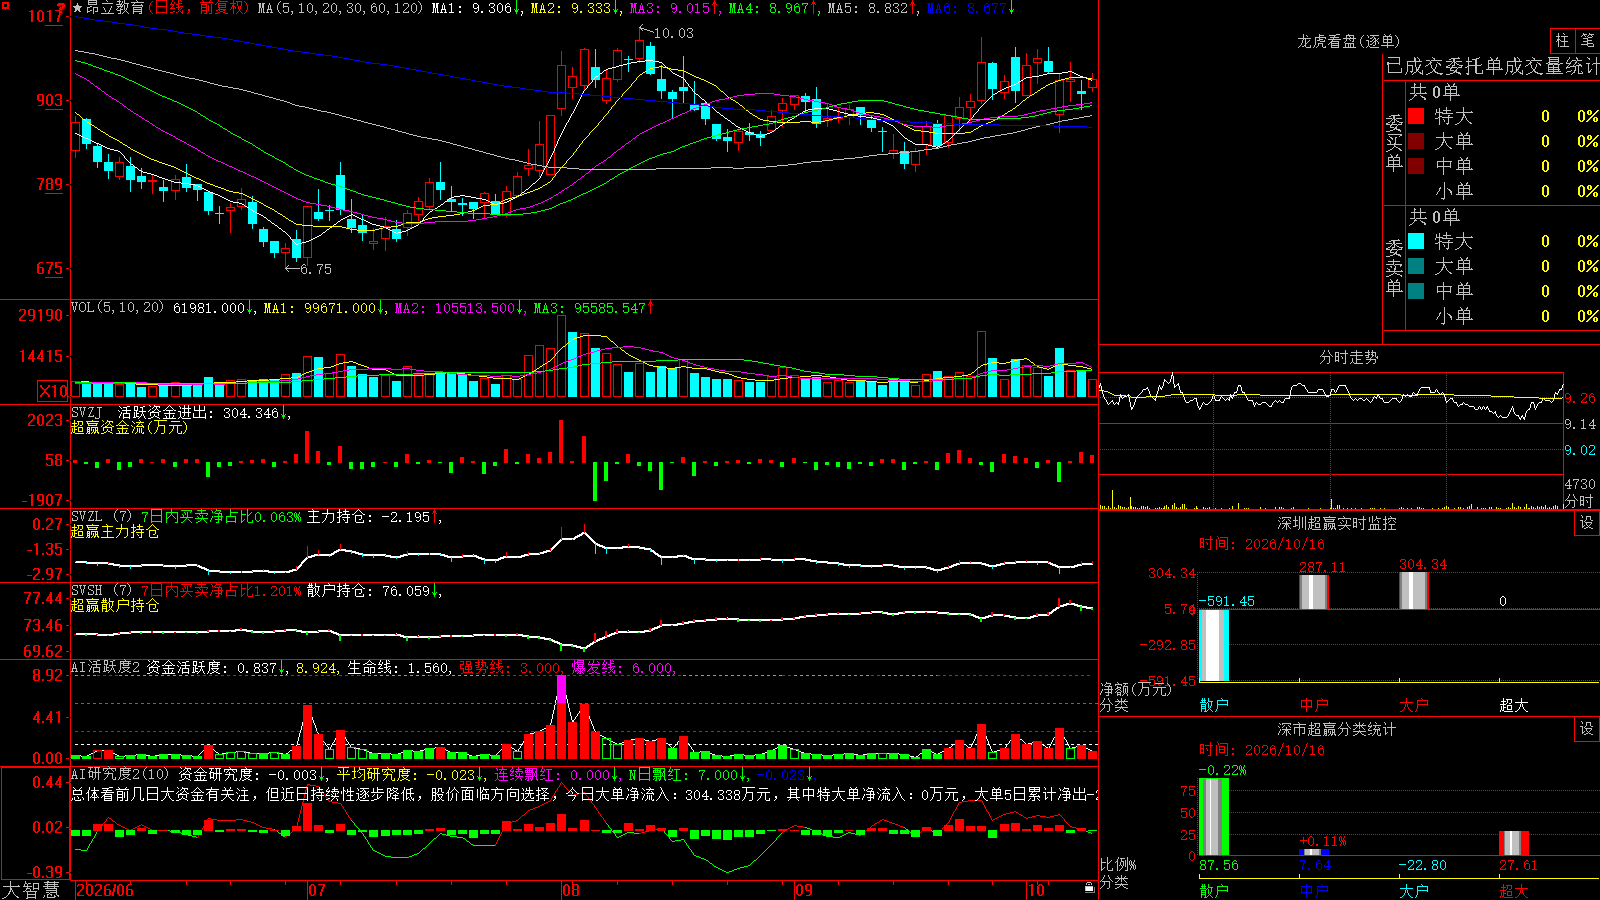This screenshot has height=900, width=1600.
Task: Click the 大智慧 logo at bottom-left
Action: [x=31, y=890]
